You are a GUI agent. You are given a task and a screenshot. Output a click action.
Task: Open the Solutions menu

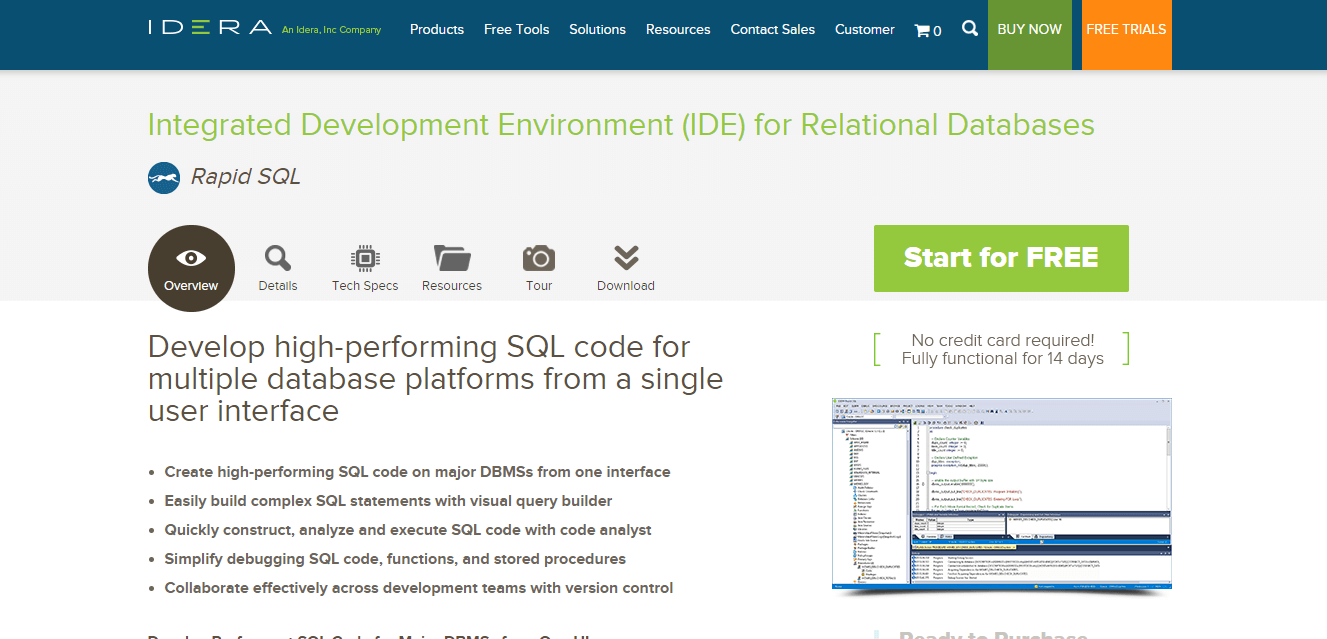tap(598, 29)
